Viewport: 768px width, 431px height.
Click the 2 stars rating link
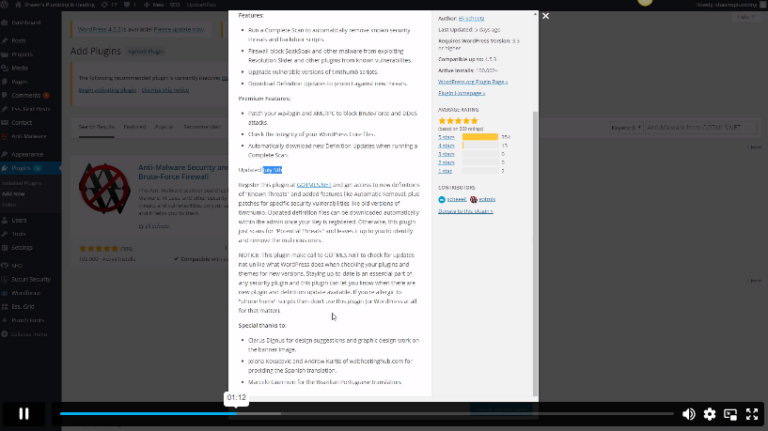[x=446, y=163]
